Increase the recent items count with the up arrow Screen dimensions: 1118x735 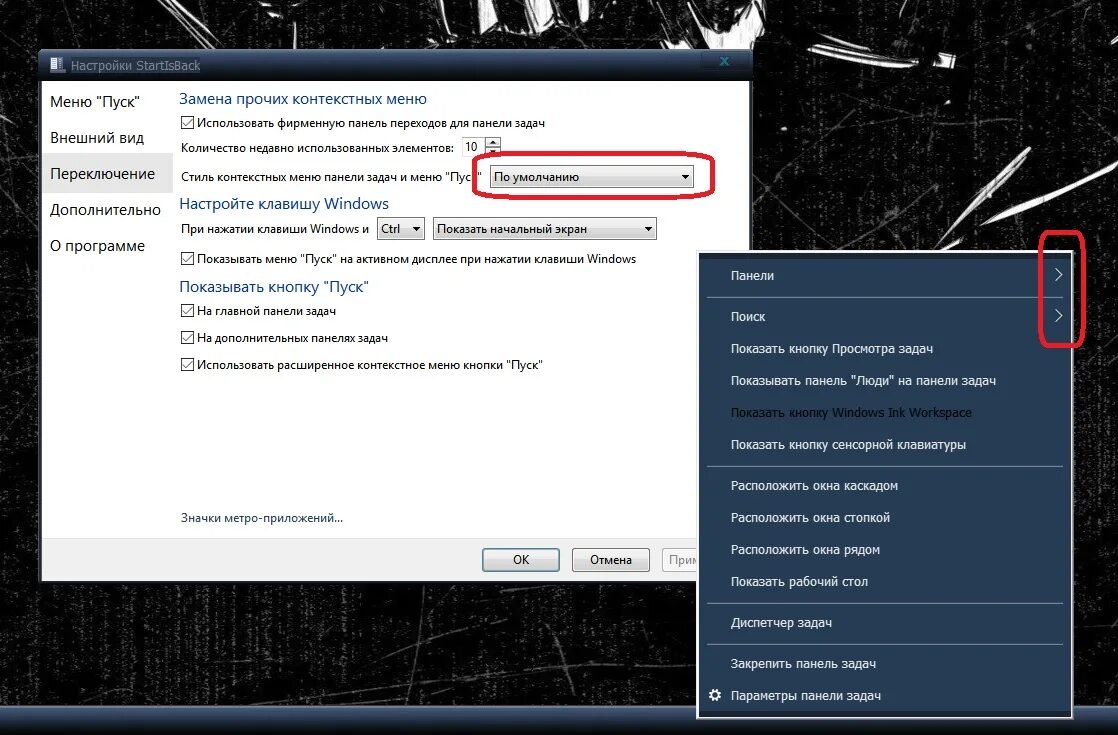[493, 142]
